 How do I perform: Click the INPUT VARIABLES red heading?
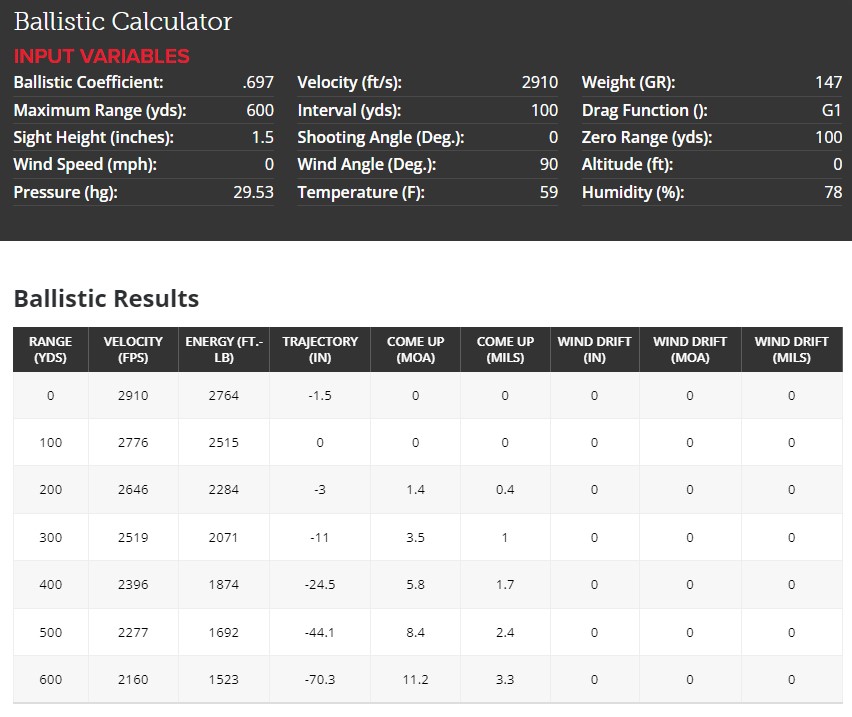pyautogui.click(x=101, y=56)
